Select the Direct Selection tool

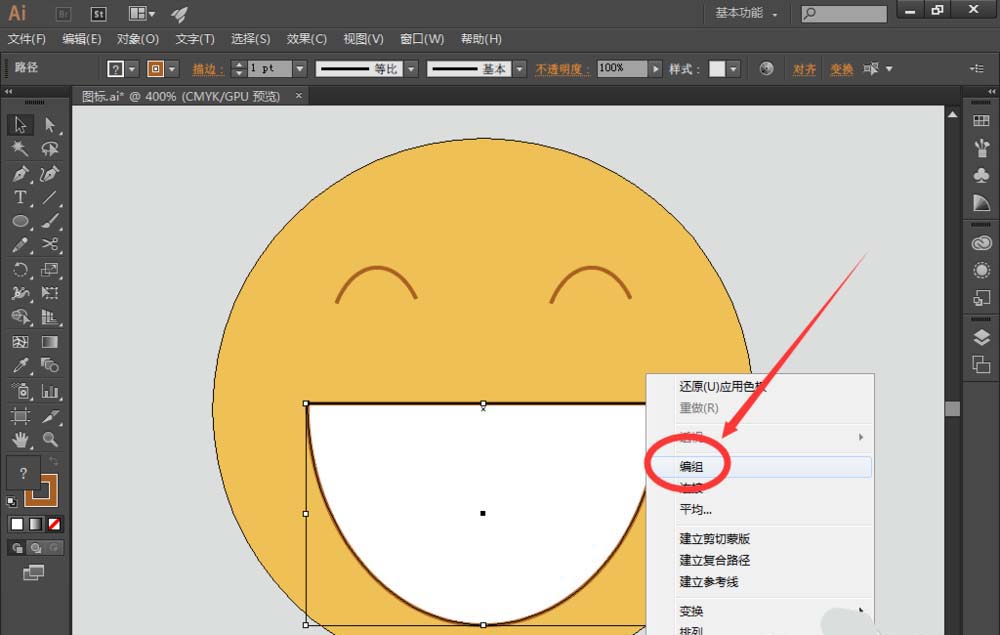coord(50,124)
